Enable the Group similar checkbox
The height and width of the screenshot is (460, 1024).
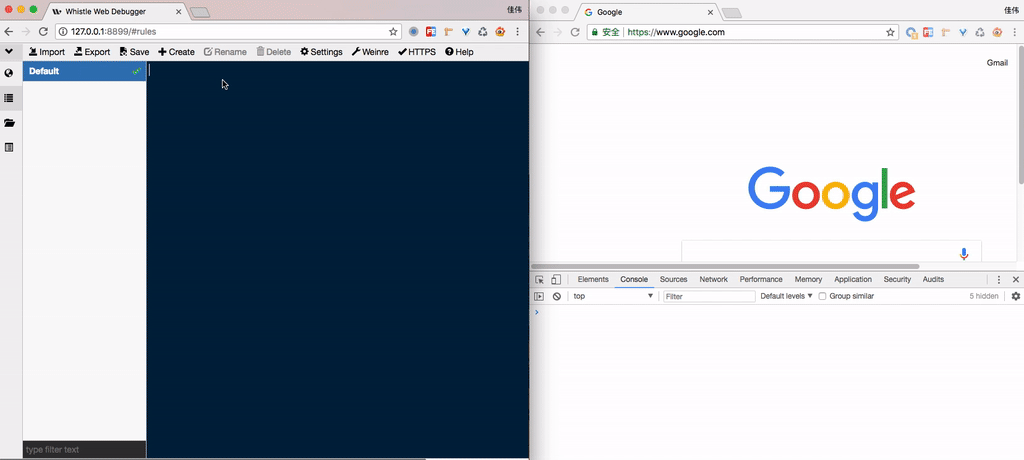click(823, 297)
